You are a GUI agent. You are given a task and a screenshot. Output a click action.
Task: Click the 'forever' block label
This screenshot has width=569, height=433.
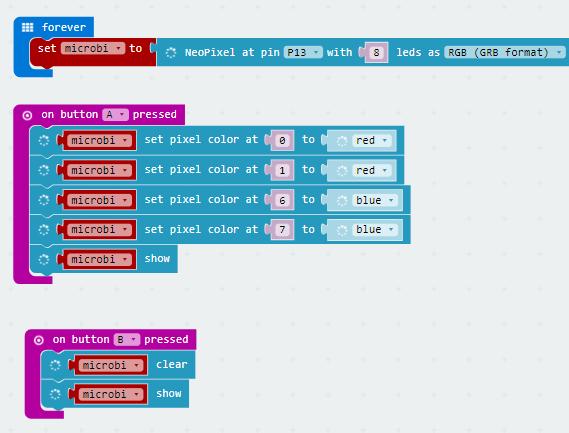pyautogui.click(x=64, y=28)
